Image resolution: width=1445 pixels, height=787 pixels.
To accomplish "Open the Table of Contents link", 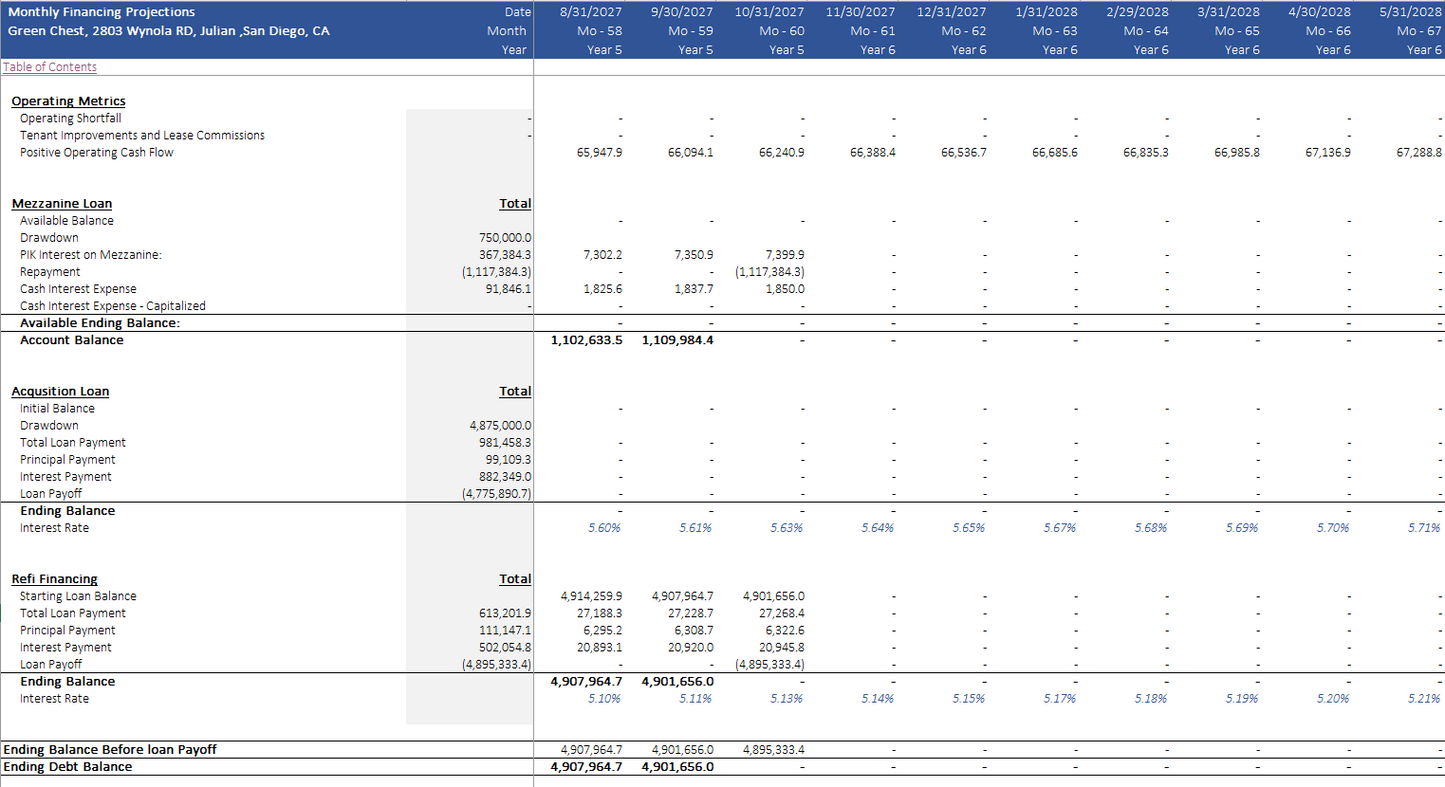I will point(50,67).
